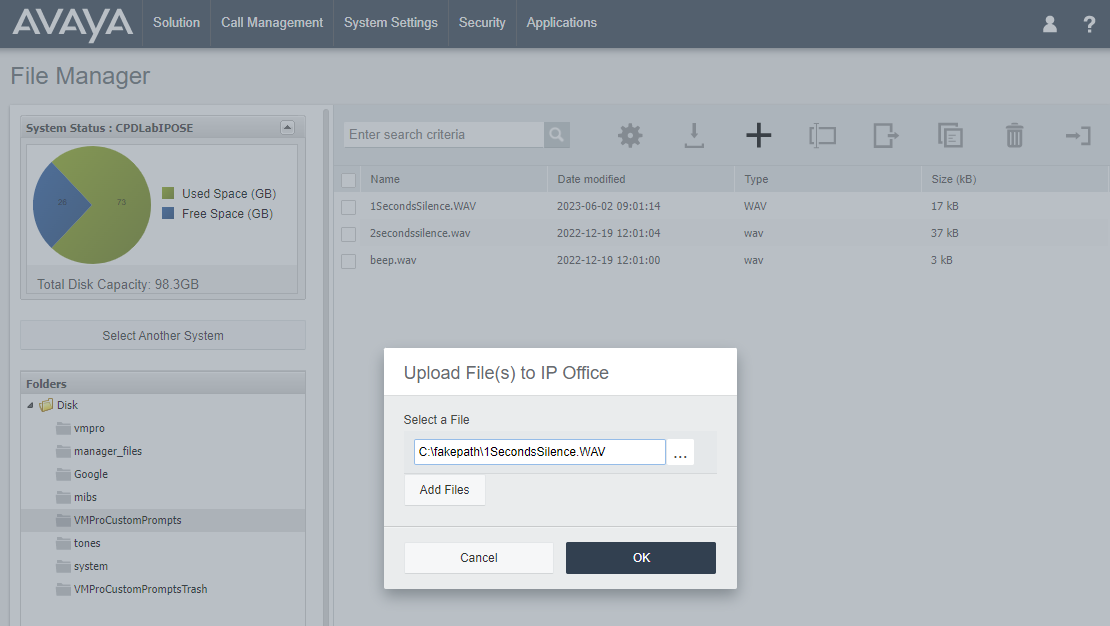Click the search magnifier icon
Screen dimensions: 1110x626
tap(556, 135)
